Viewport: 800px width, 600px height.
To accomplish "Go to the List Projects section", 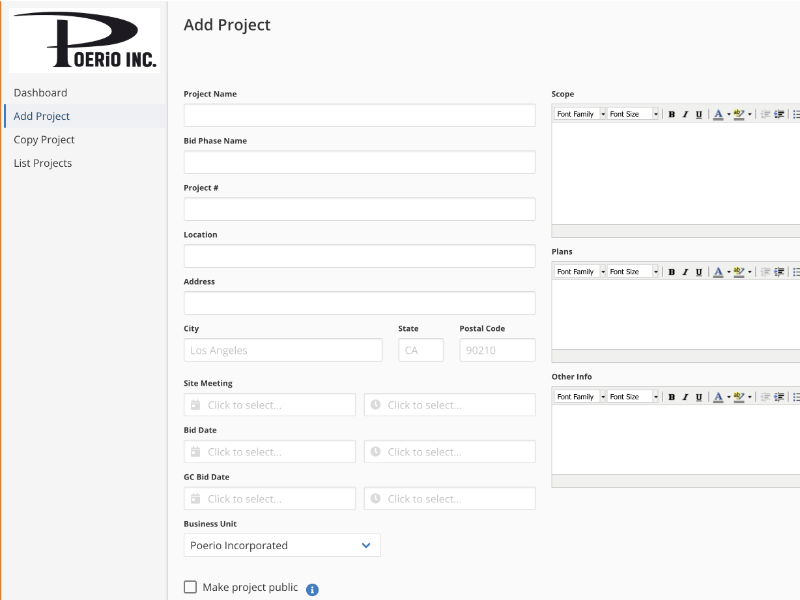I will [44, 162].
